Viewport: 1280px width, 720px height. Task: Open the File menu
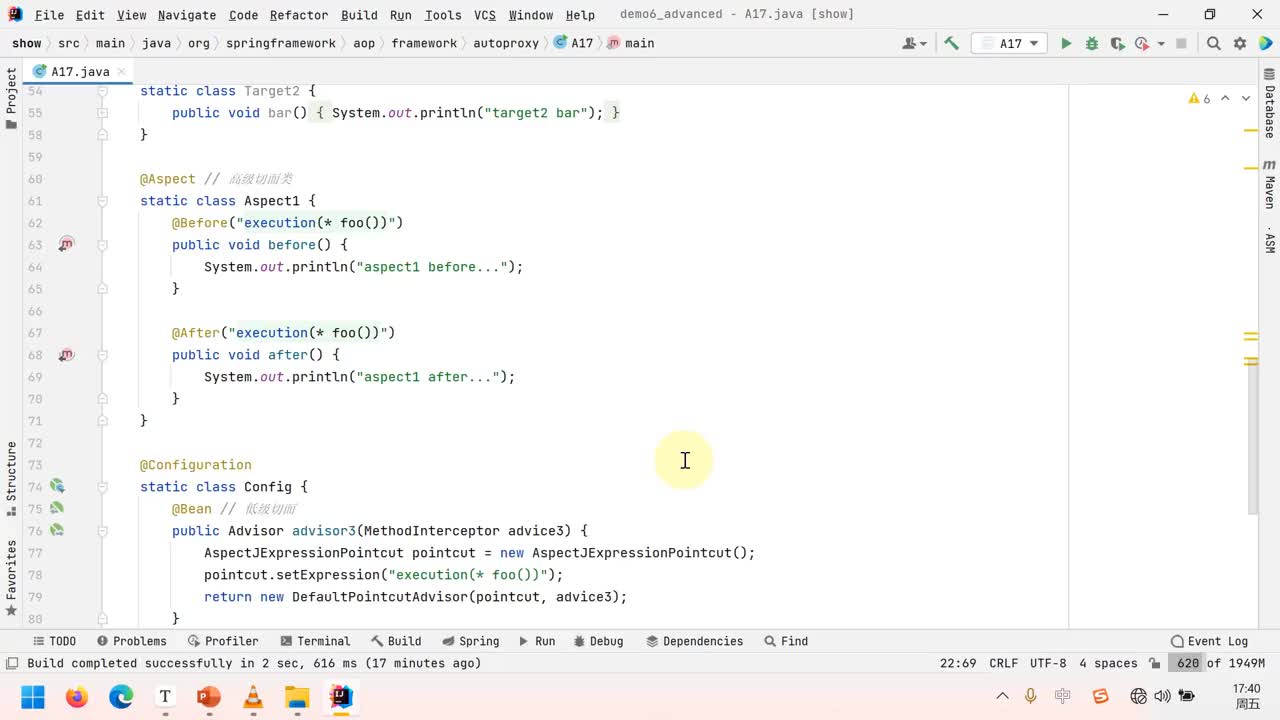49,15
